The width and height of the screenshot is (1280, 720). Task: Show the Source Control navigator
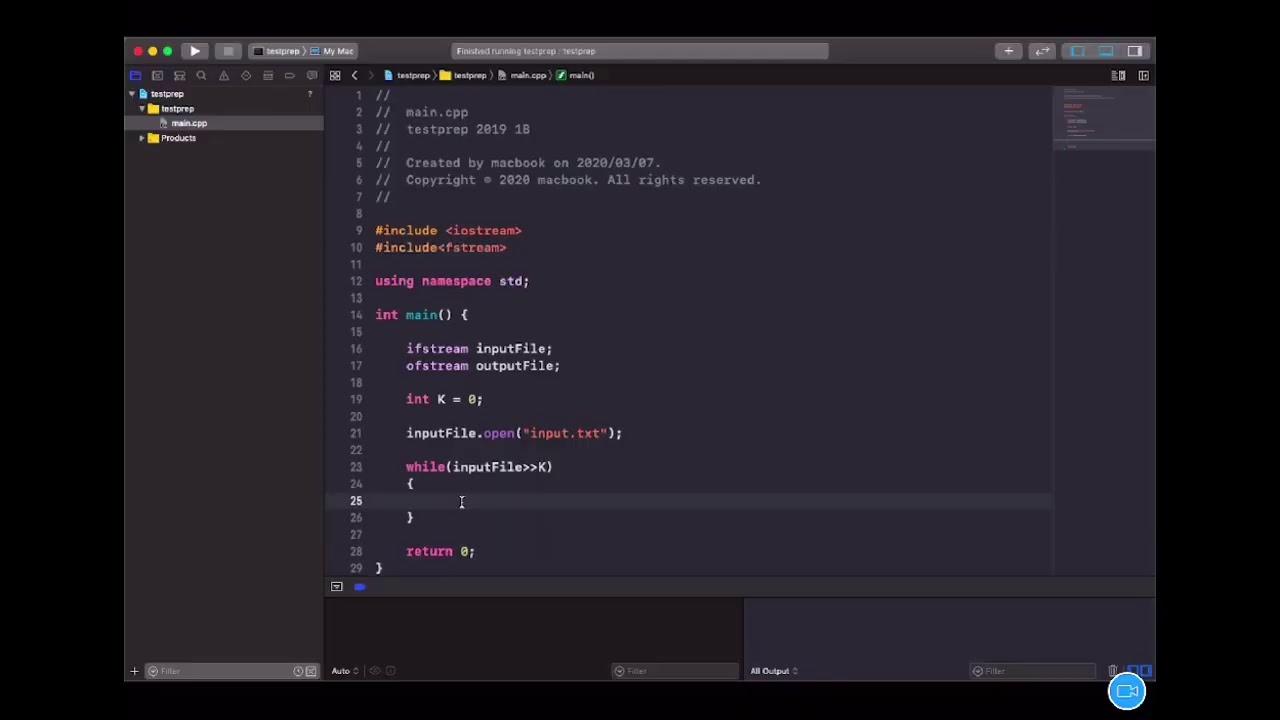coord(157,75)
